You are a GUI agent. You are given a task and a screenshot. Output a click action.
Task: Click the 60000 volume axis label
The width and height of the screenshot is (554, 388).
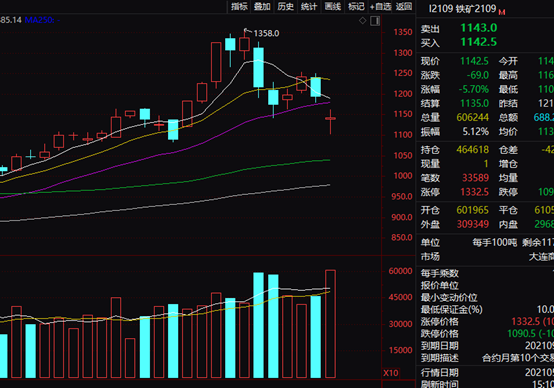(x=400, y=271)
